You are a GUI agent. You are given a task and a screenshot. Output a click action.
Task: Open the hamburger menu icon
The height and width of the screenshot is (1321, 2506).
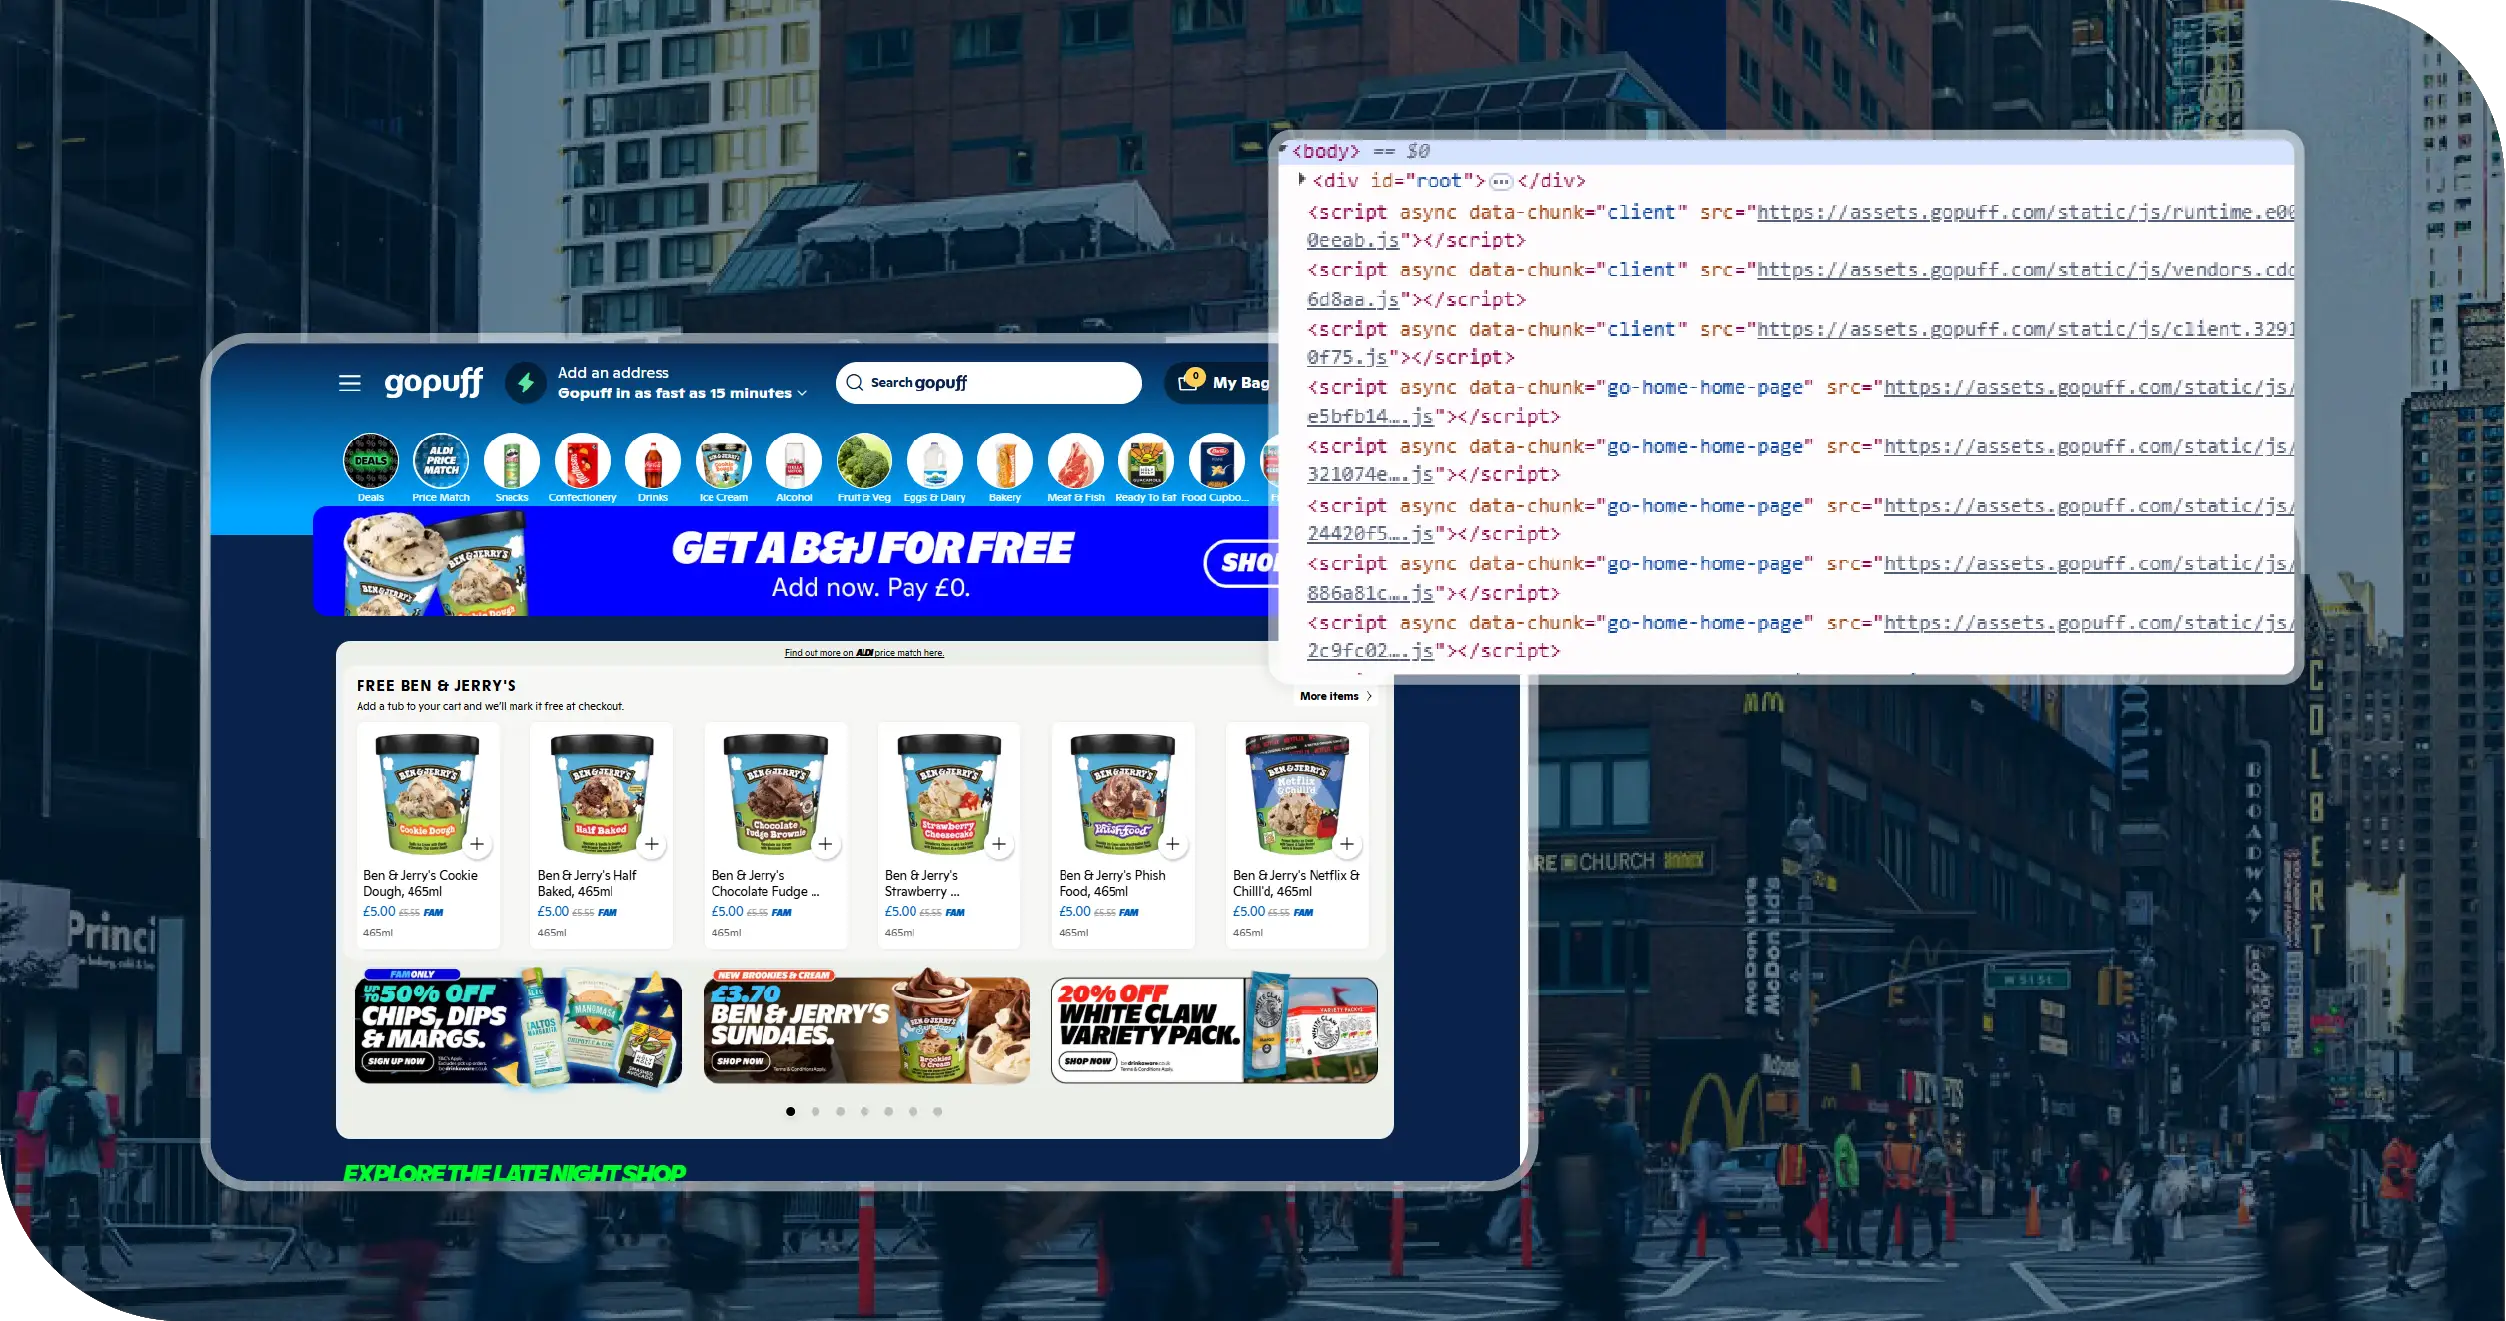(x=349, y=383)
